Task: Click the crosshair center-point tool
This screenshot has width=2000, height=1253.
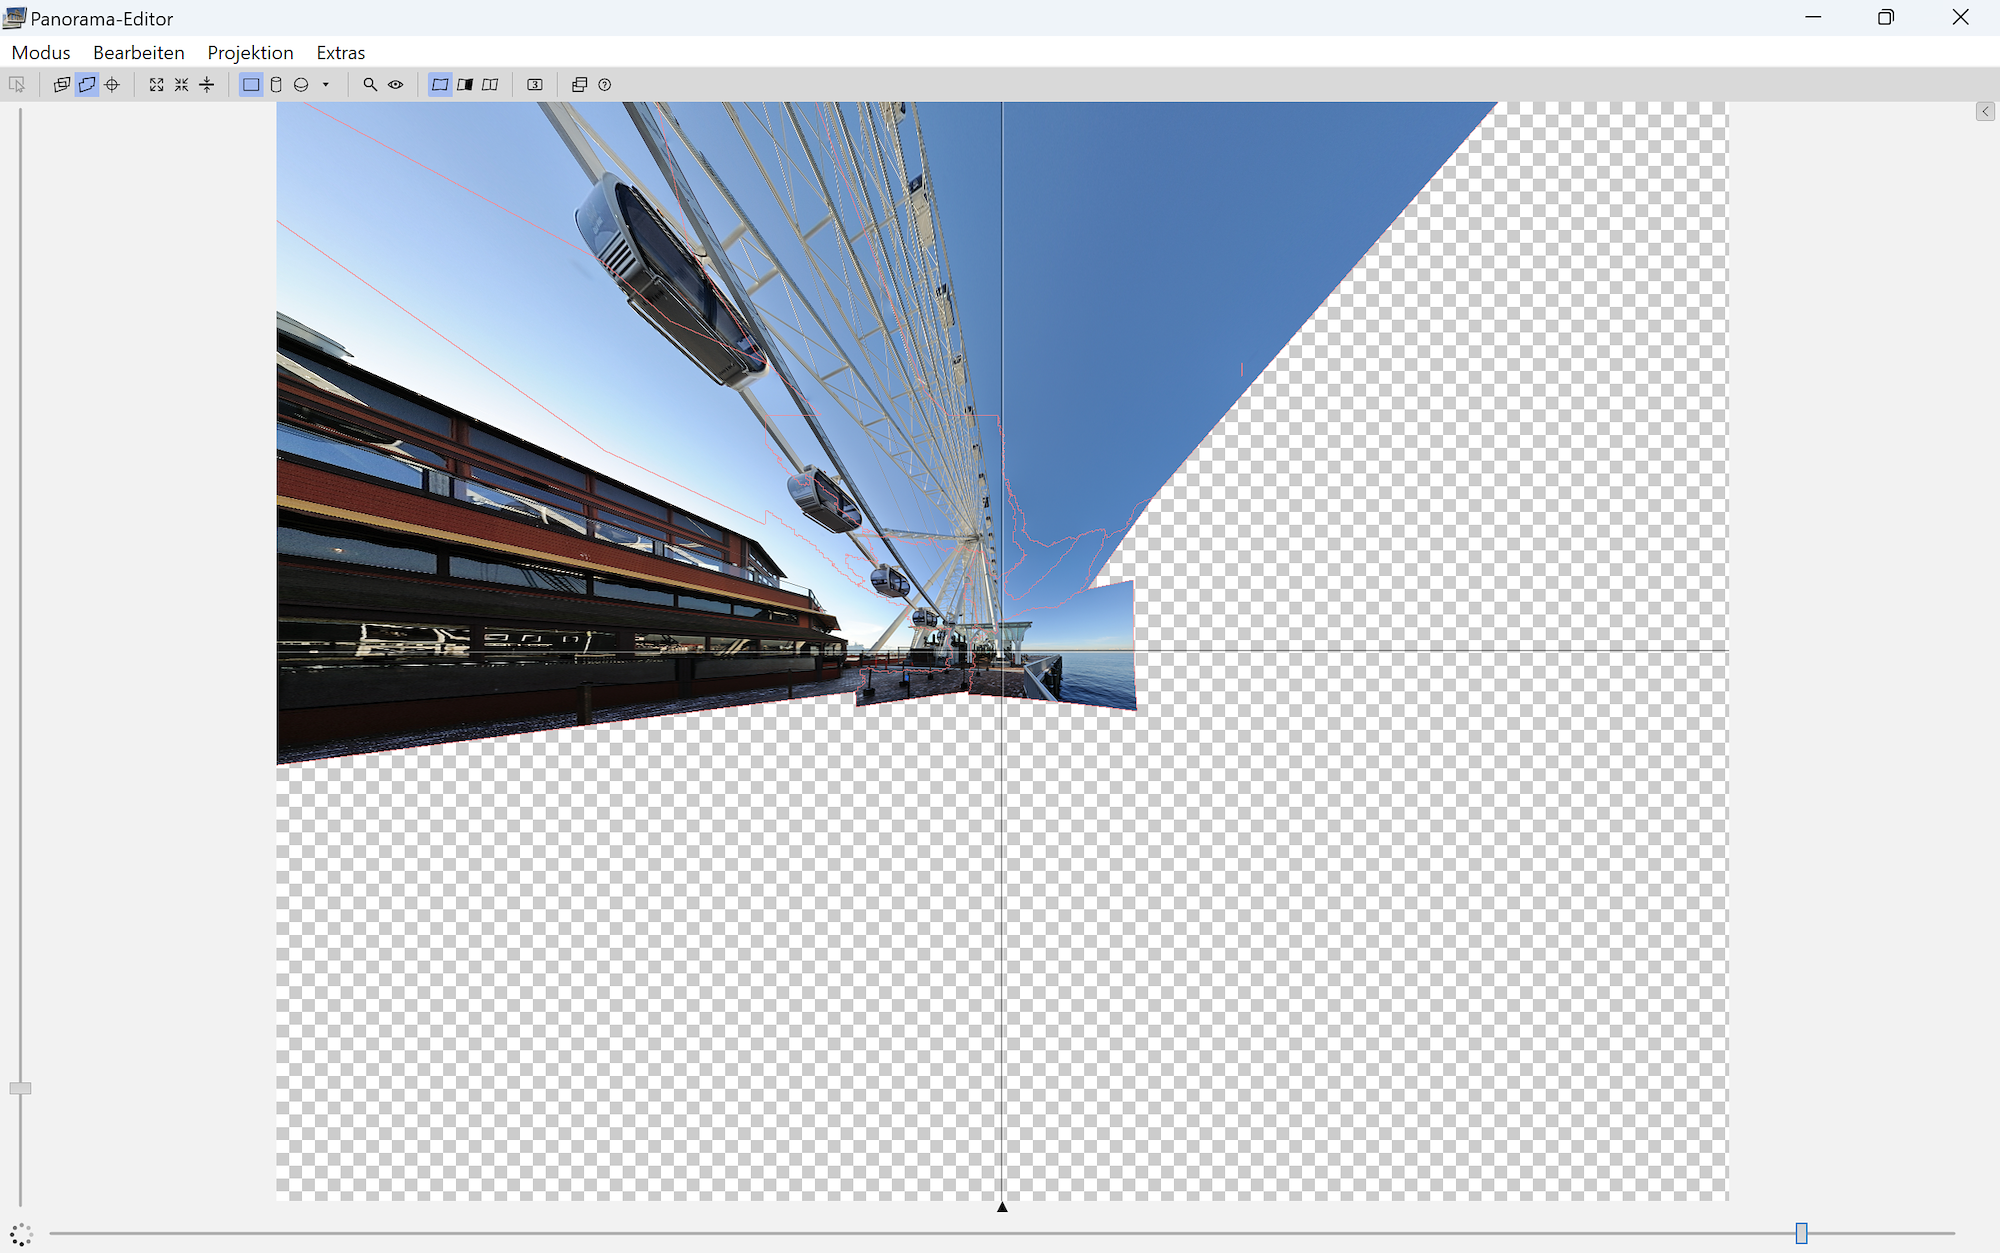Action: 112,85
